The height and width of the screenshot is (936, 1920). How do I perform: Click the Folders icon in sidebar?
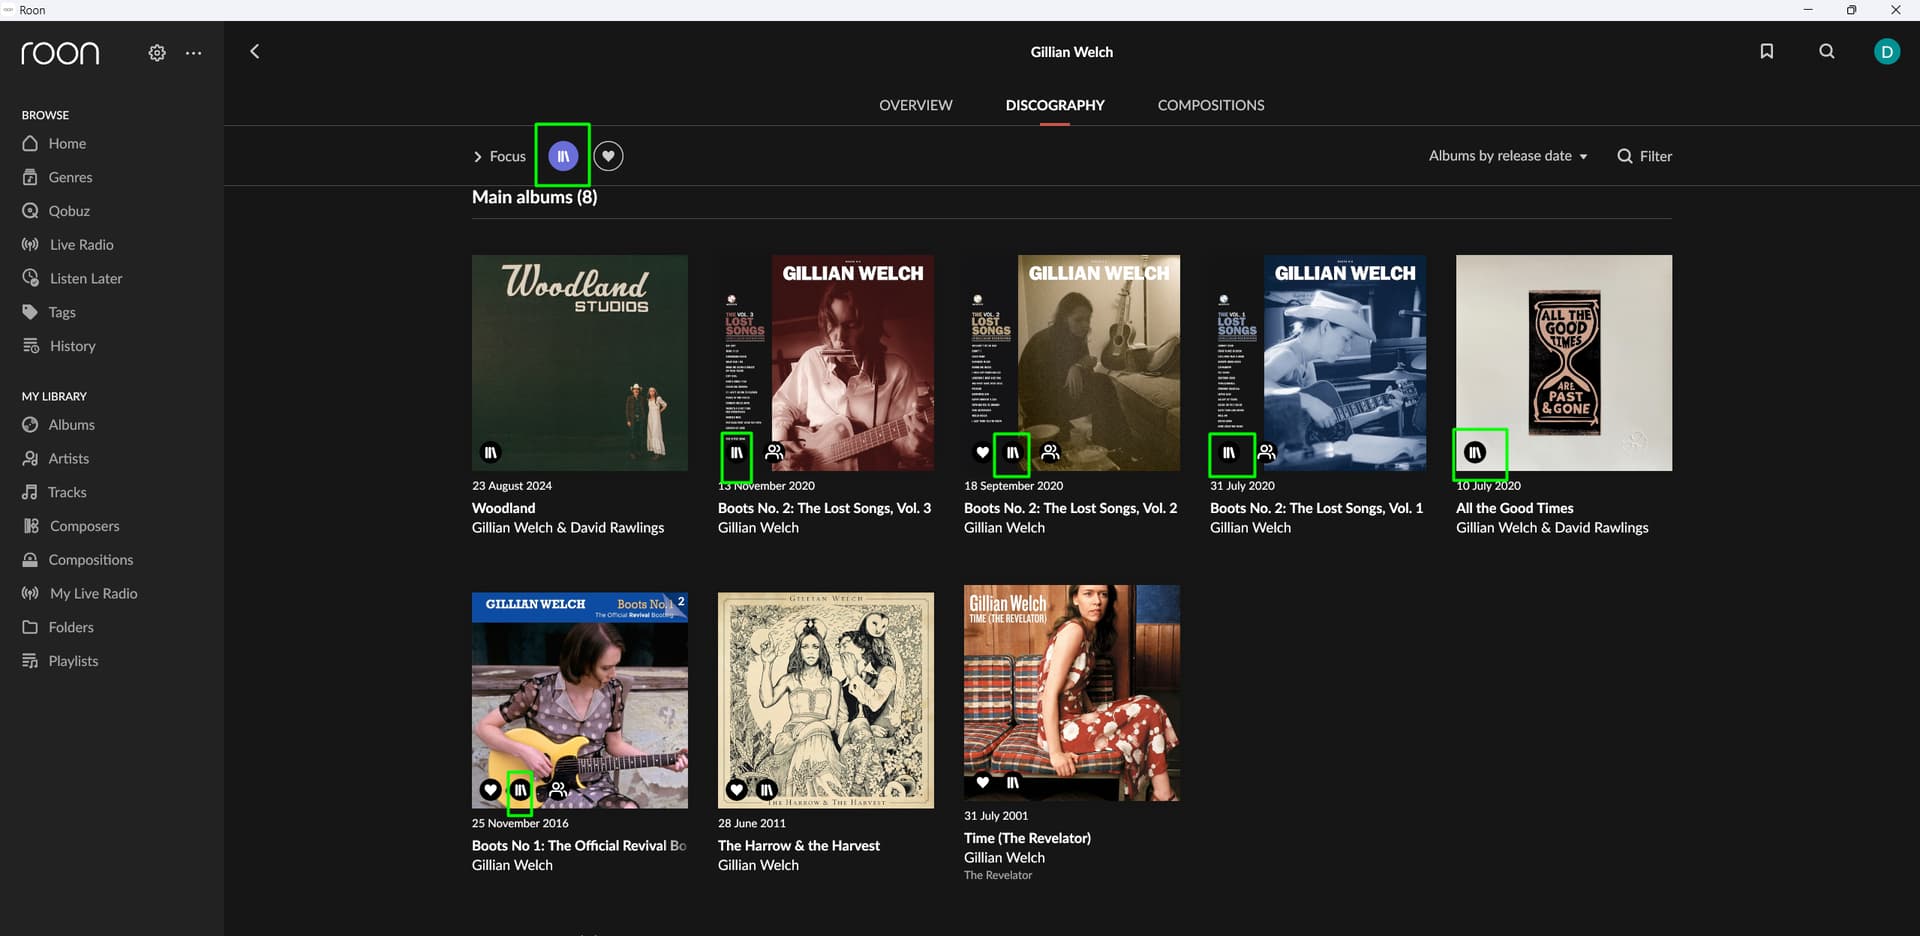[30, 627]
